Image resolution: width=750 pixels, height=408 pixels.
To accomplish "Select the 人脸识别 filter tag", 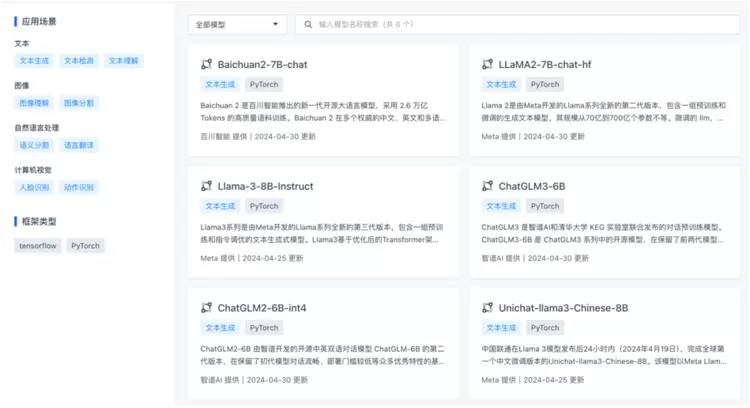I will click(35, 187).
